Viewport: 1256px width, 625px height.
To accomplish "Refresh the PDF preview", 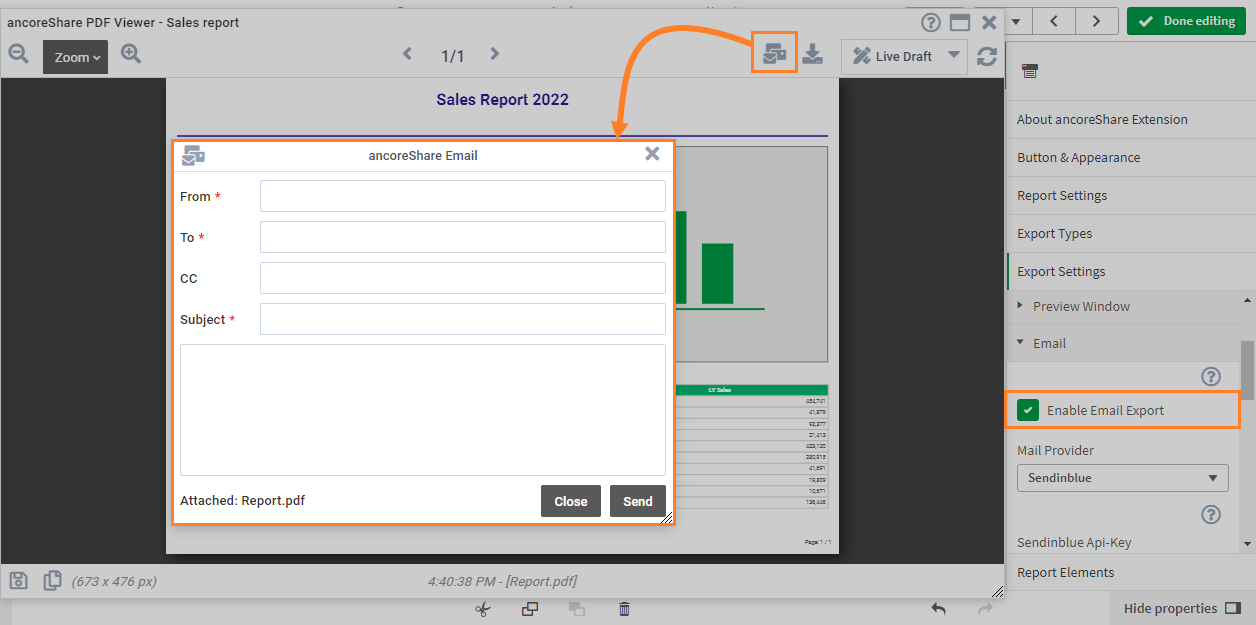I will [x=987, y=57].
